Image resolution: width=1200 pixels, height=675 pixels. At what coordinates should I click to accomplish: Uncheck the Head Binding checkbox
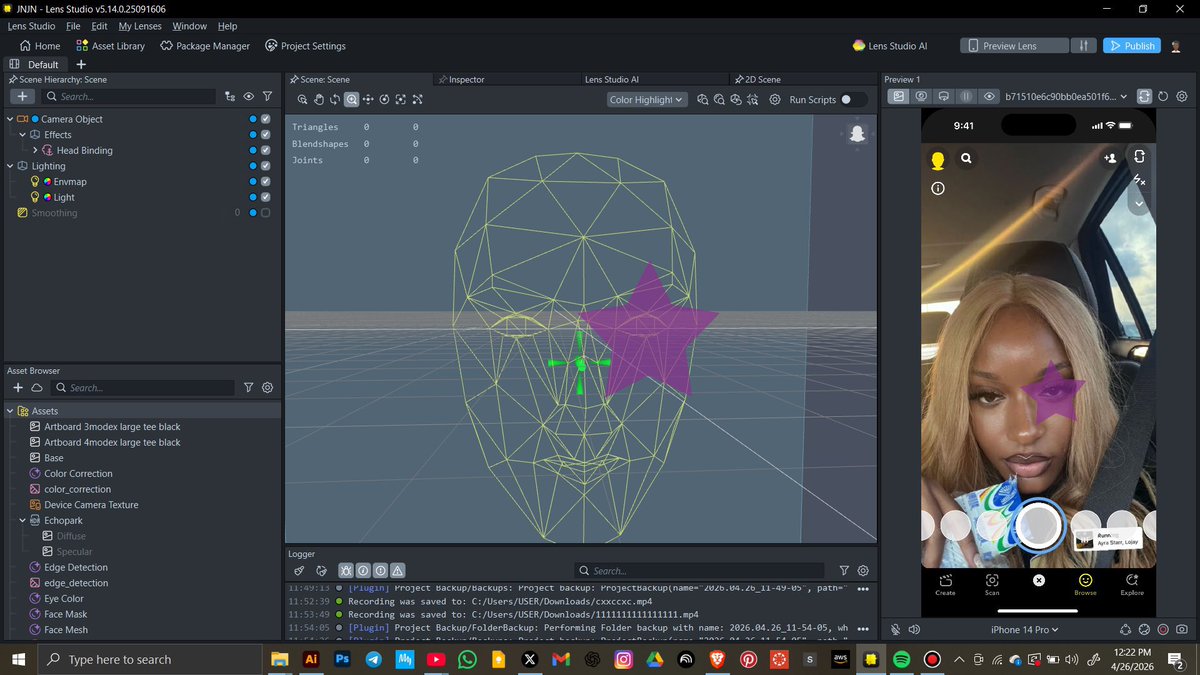click(x=266, y=150)
